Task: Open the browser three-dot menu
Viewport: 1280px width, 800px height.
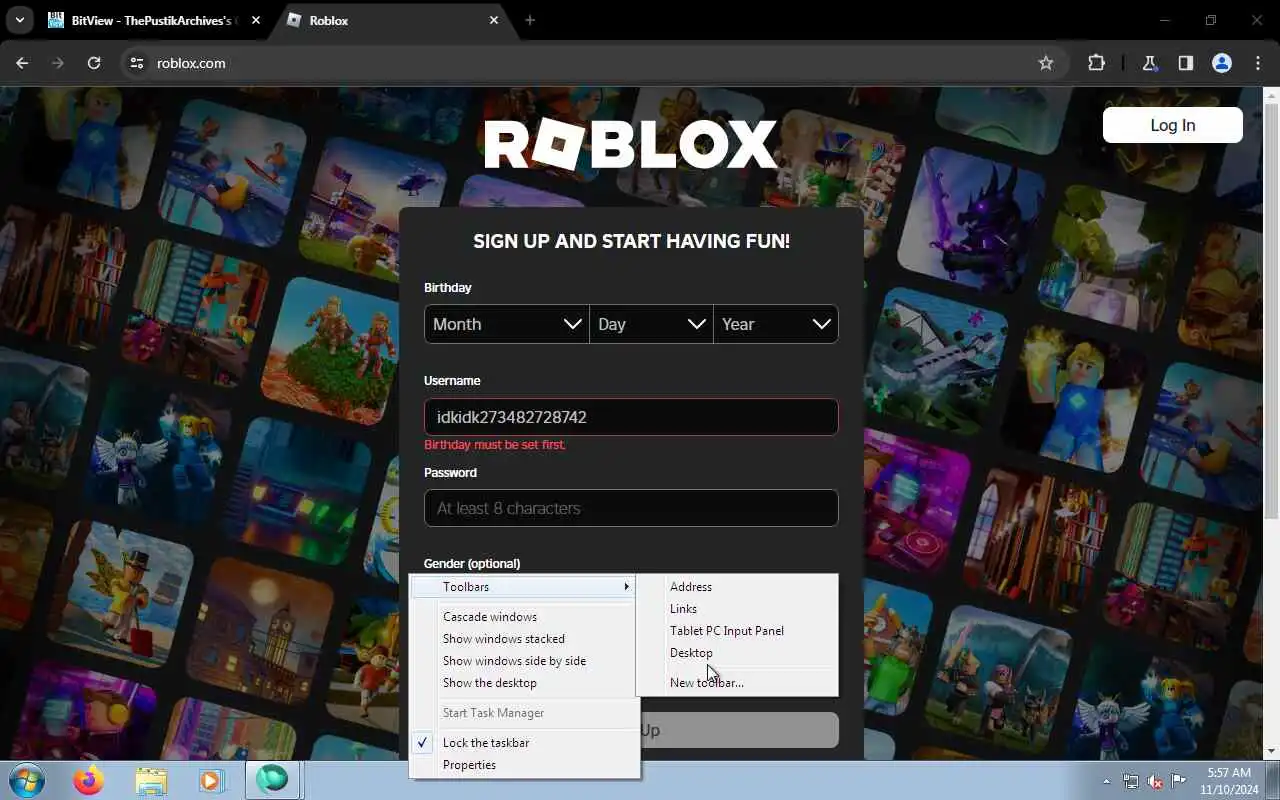Action: click(x=1258, y=63)
